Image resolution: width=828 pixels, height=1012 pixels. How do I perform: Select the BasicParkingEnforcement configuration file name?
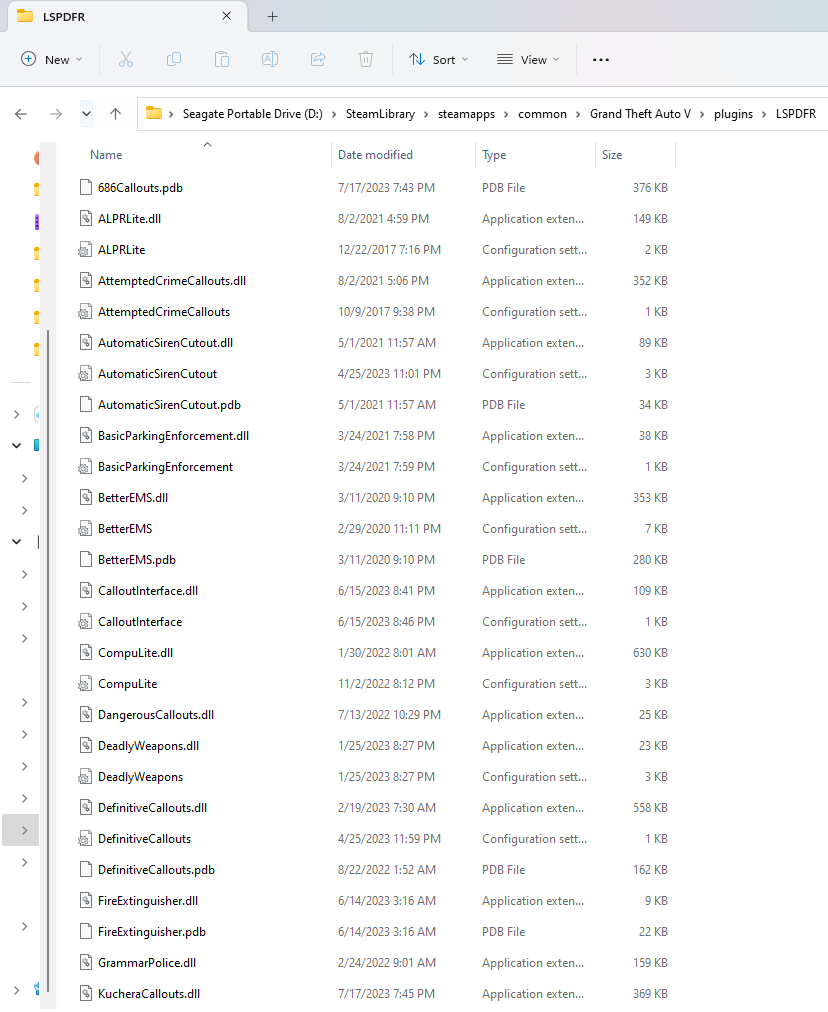point(165,467)
